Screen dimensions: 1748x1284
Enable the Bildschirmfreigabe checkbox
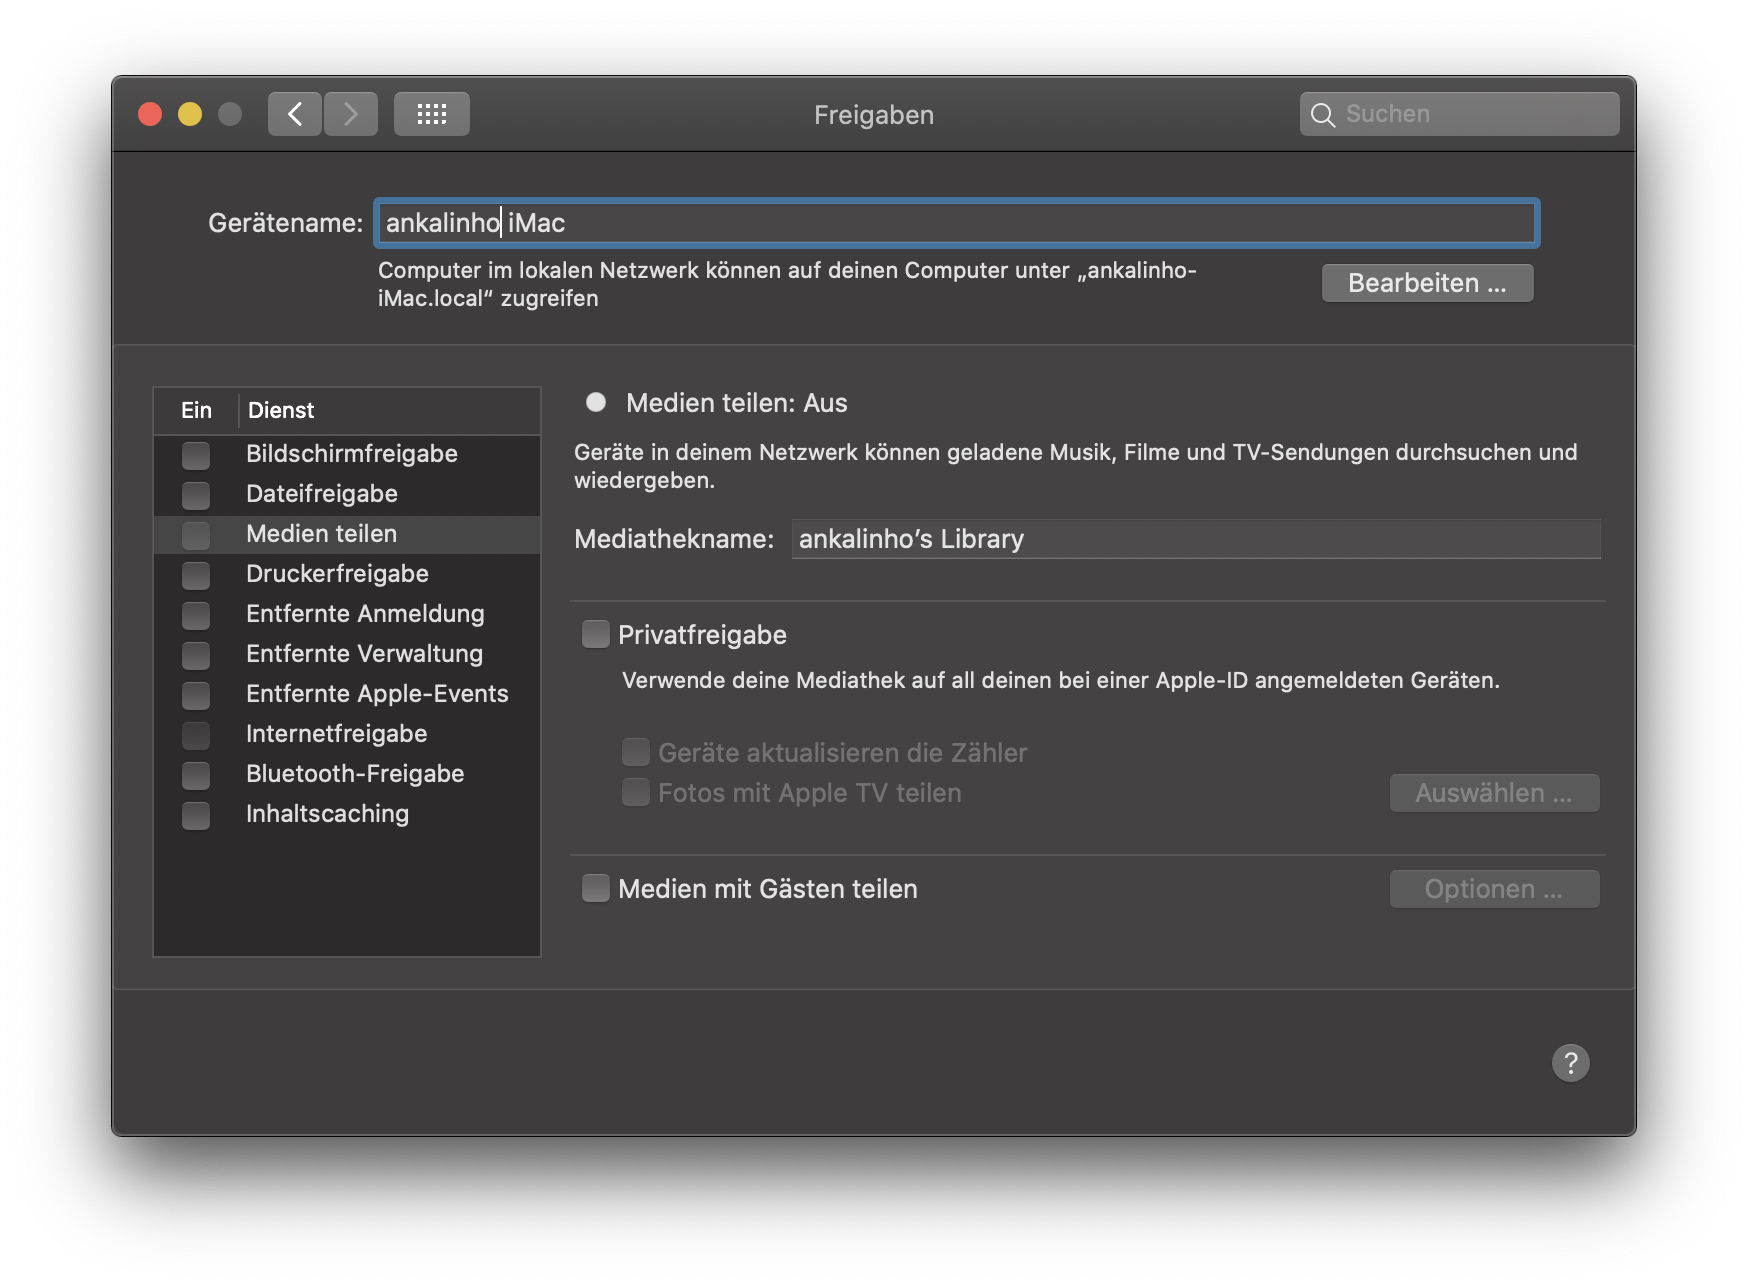(x=196, y=455)
